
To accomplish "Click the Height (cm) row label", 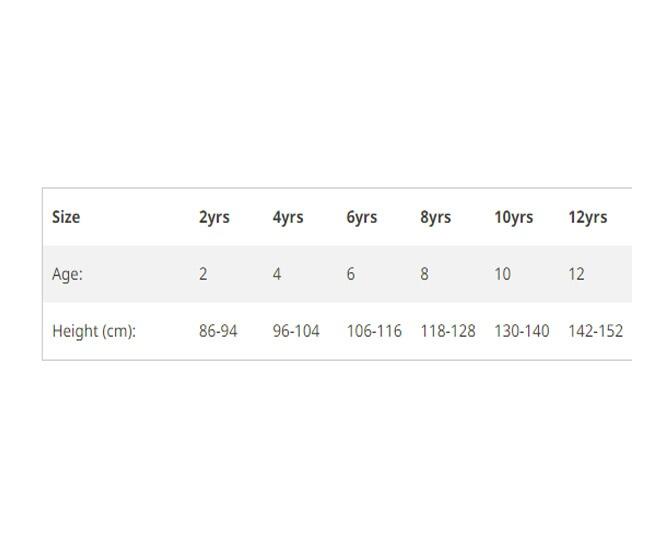I will click(94, 332).
